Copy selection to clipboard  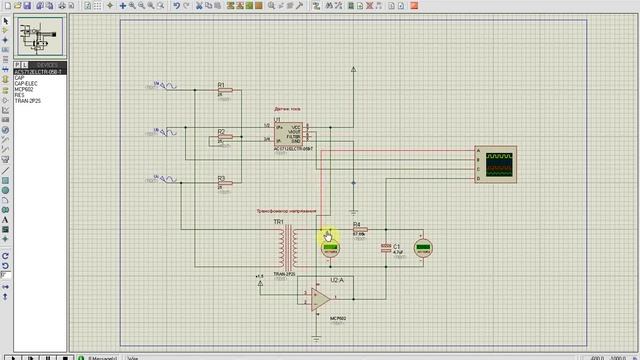(x=208, y=6)
